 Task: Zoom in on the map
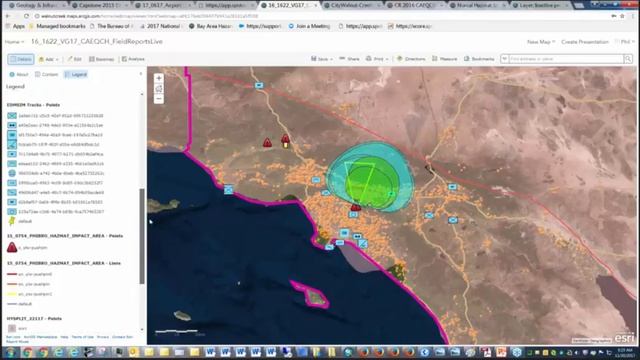coord(159,78)
